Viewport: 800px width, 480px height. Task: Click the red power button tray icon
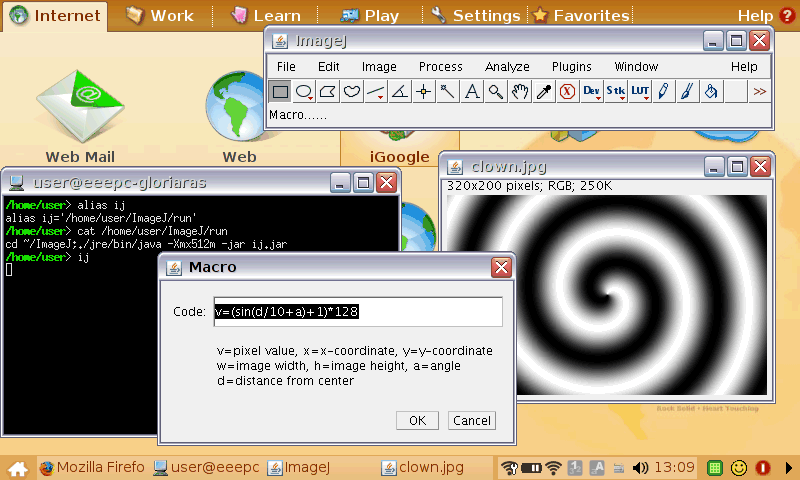(x=763, y=467)
